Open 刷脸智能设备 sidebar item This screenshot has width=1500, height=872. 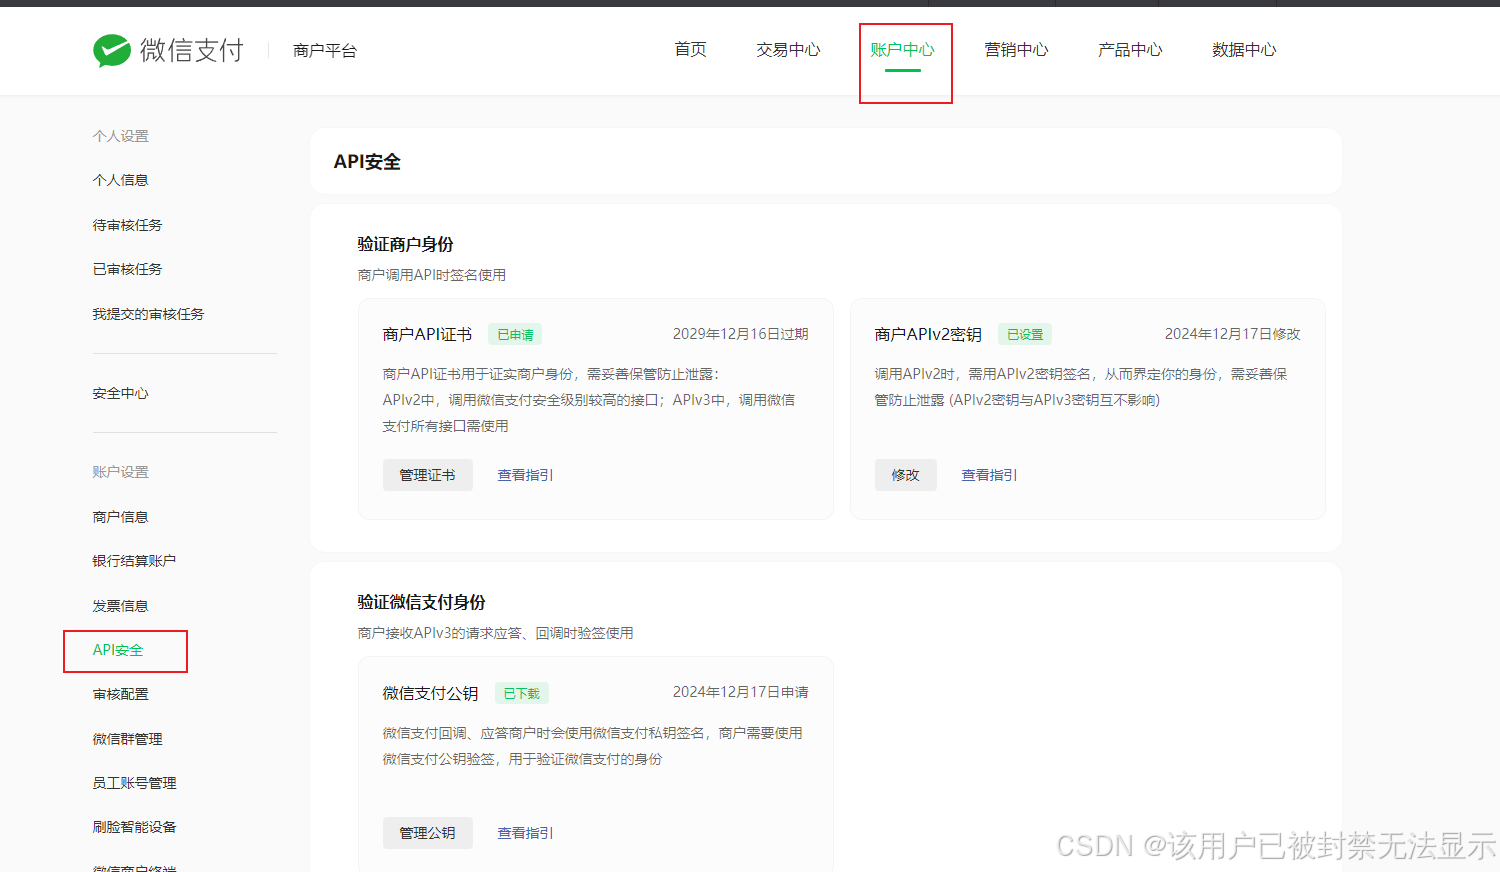(135, 827)
